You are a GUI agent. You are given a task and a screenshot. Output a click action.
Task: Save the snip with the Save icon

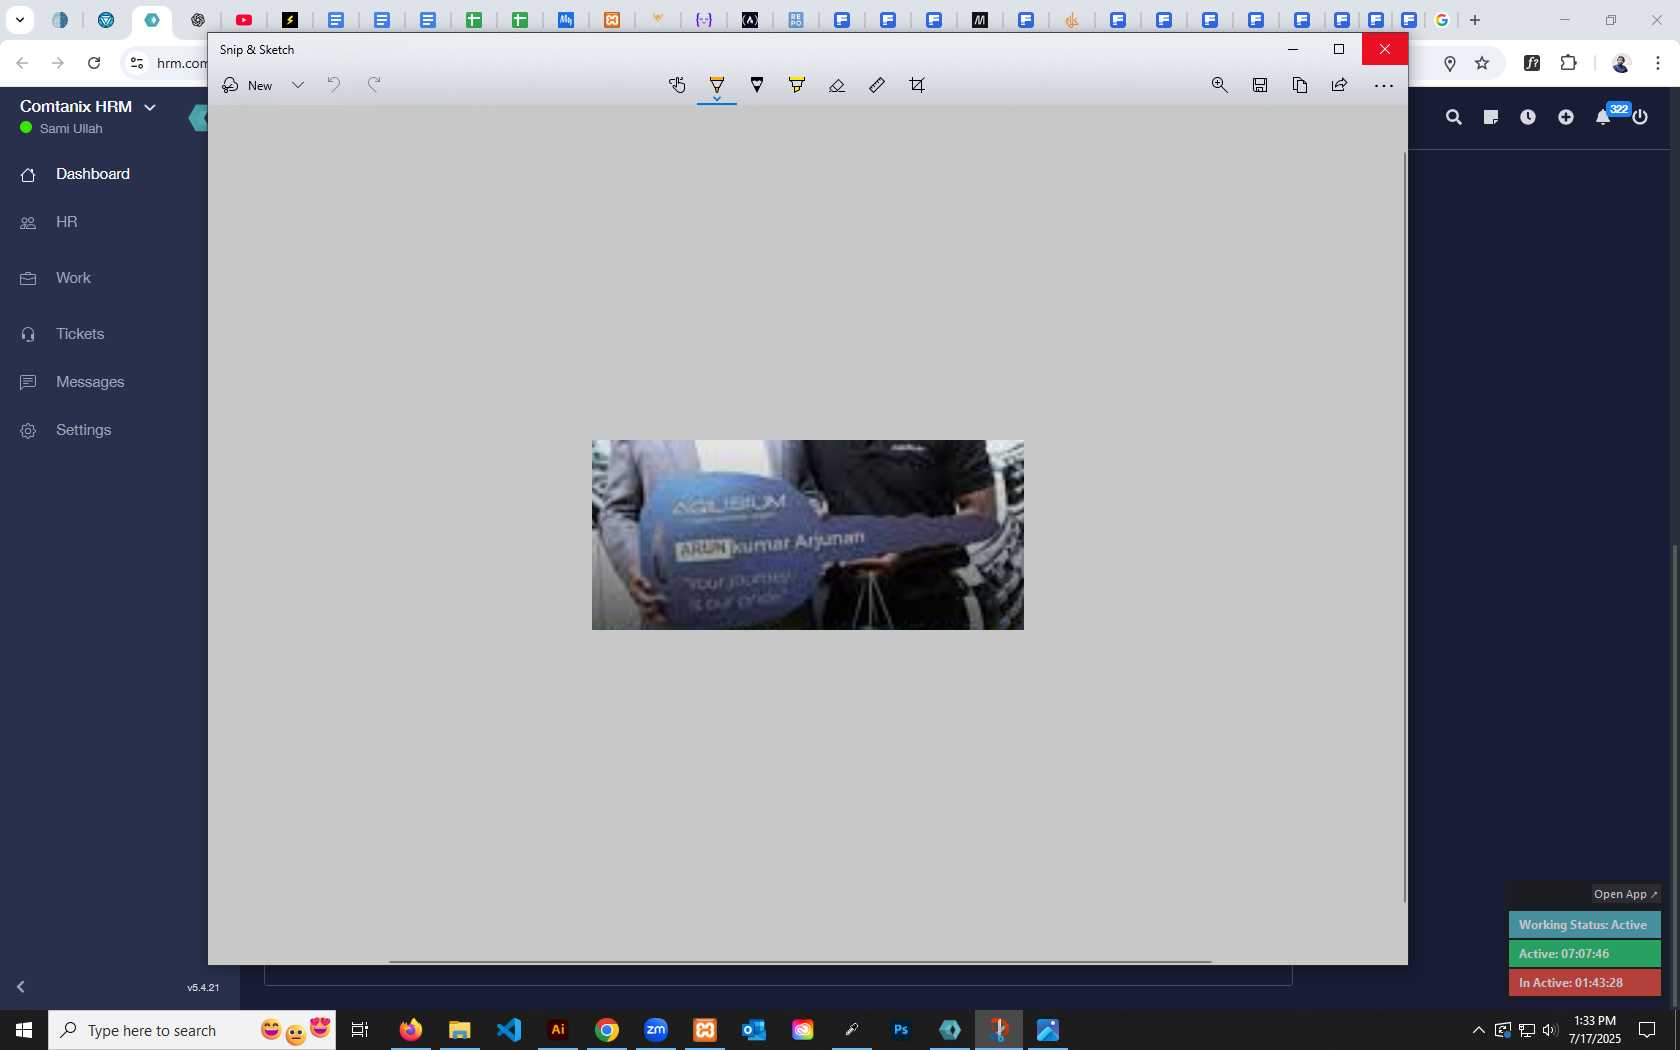click(x=1260, y=85)
